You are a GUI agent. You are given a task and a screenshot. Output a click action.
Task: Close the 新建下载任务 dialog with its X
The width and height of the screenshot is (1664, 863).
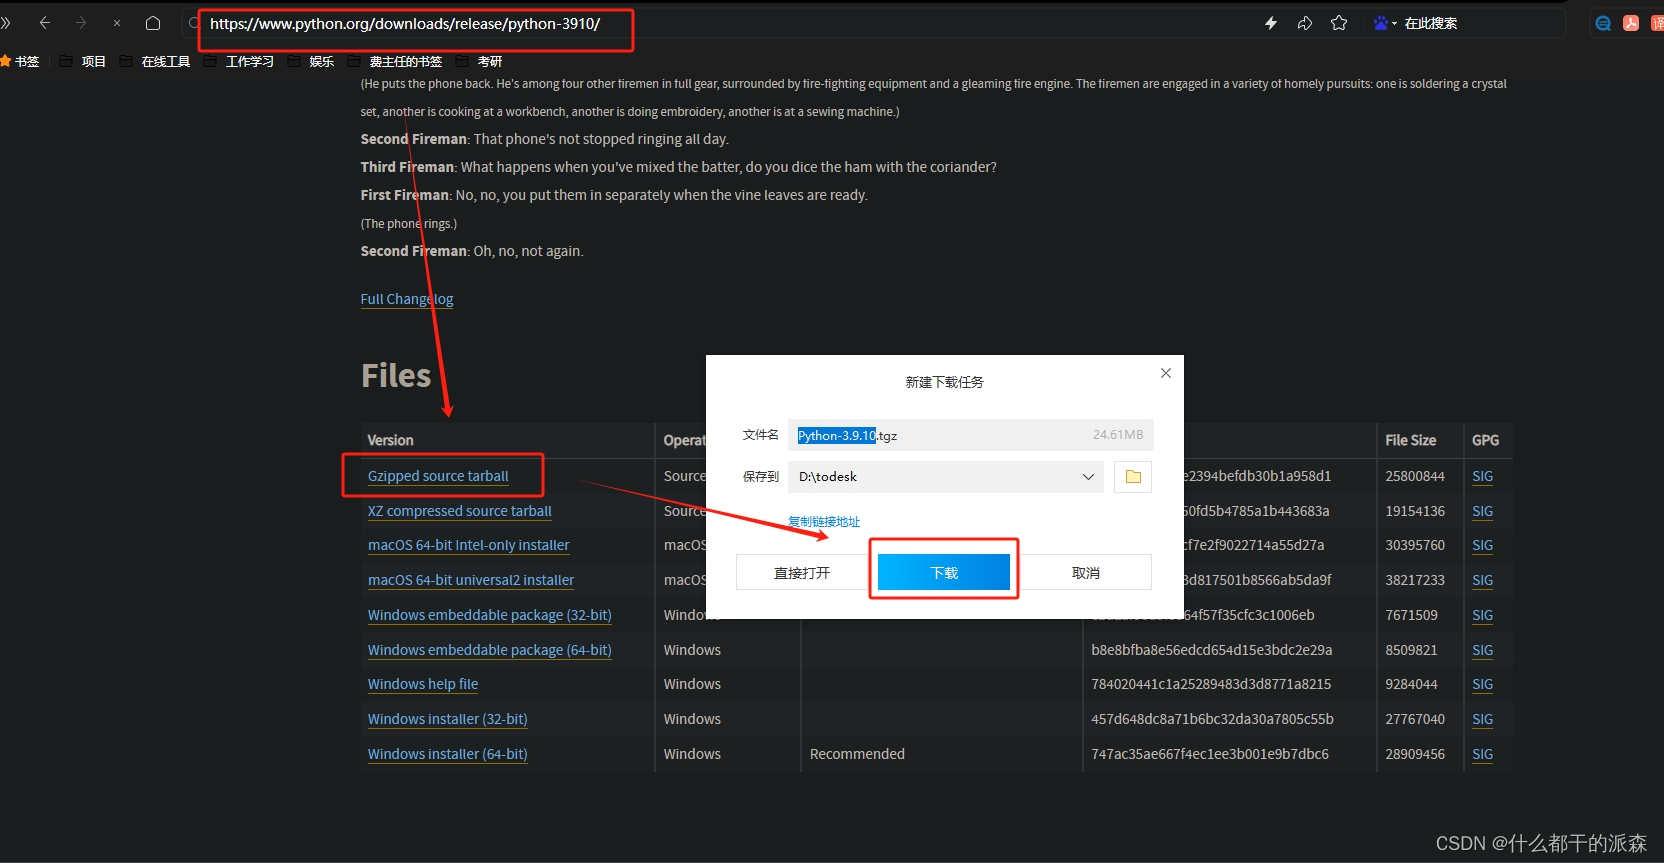pos(1166,373)
